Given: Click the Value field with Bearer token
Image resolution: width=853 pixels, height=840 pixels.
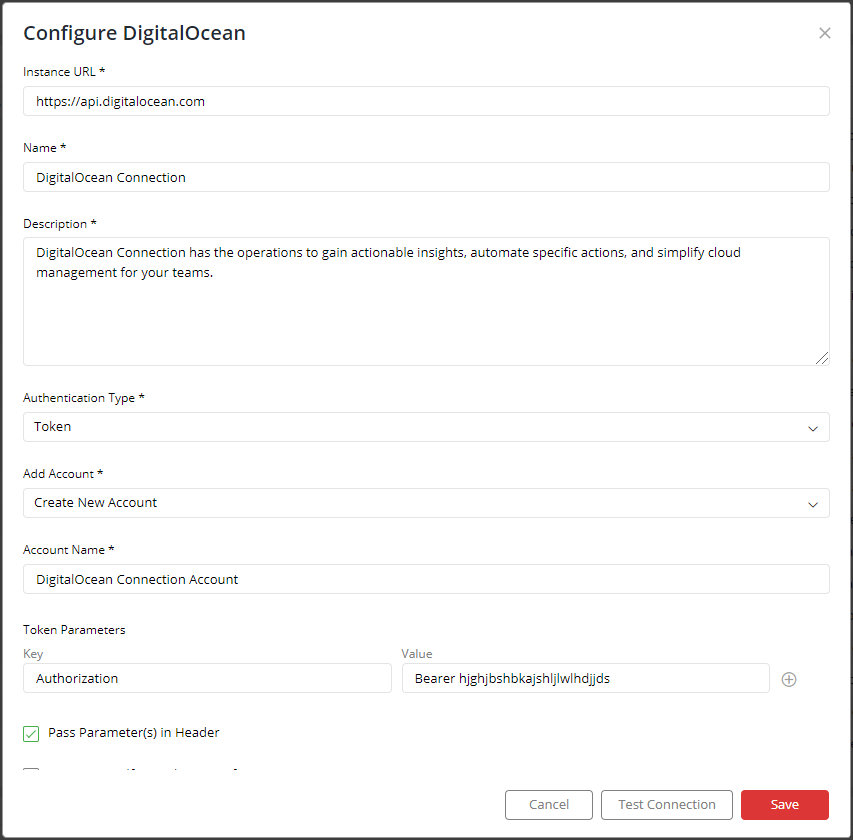Looking at the screenshot, I should 586,678.
